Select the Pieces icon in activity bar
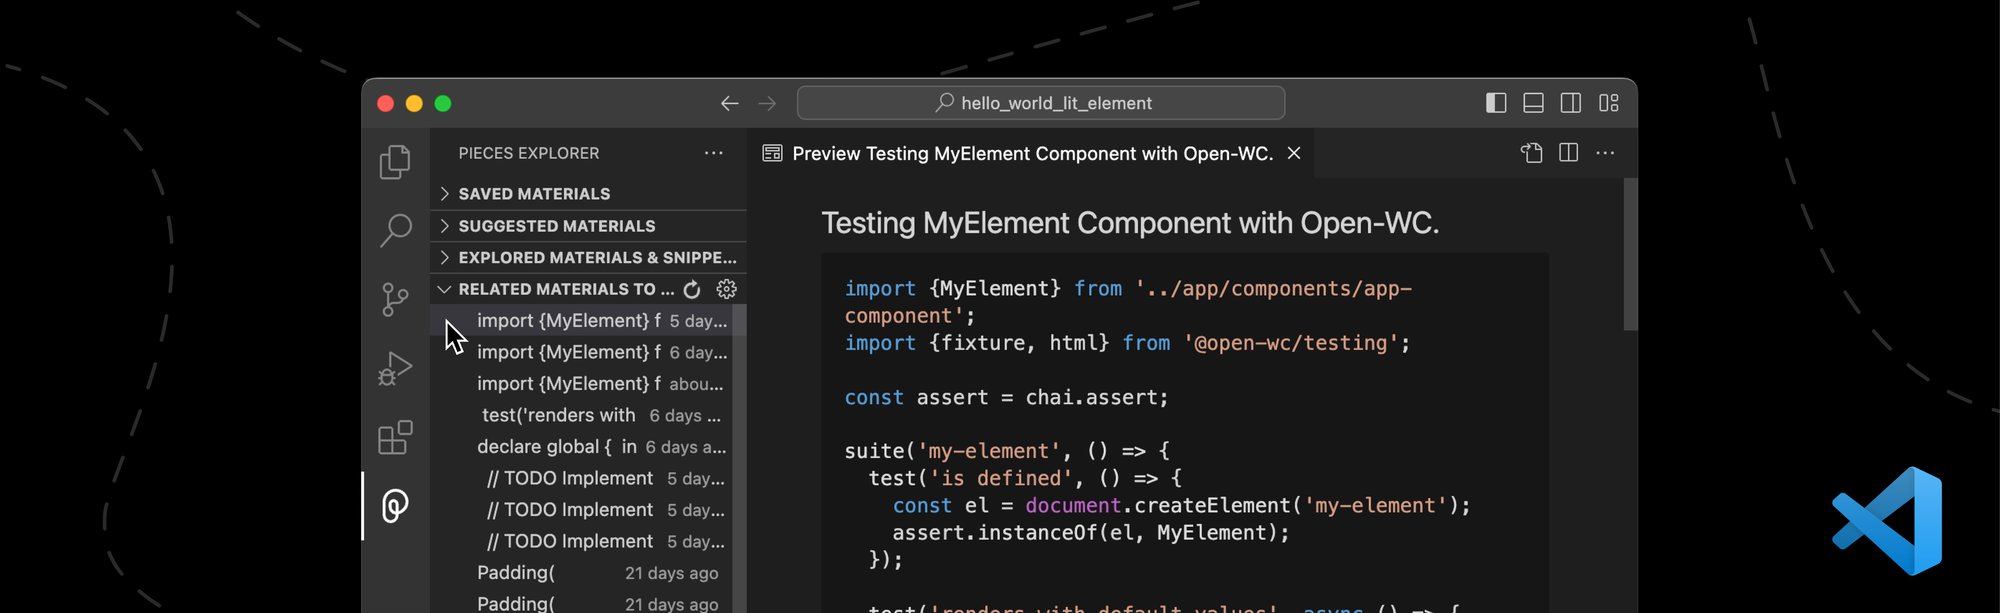Screen dimensions: 2000x613 click(x=395, y=506)
